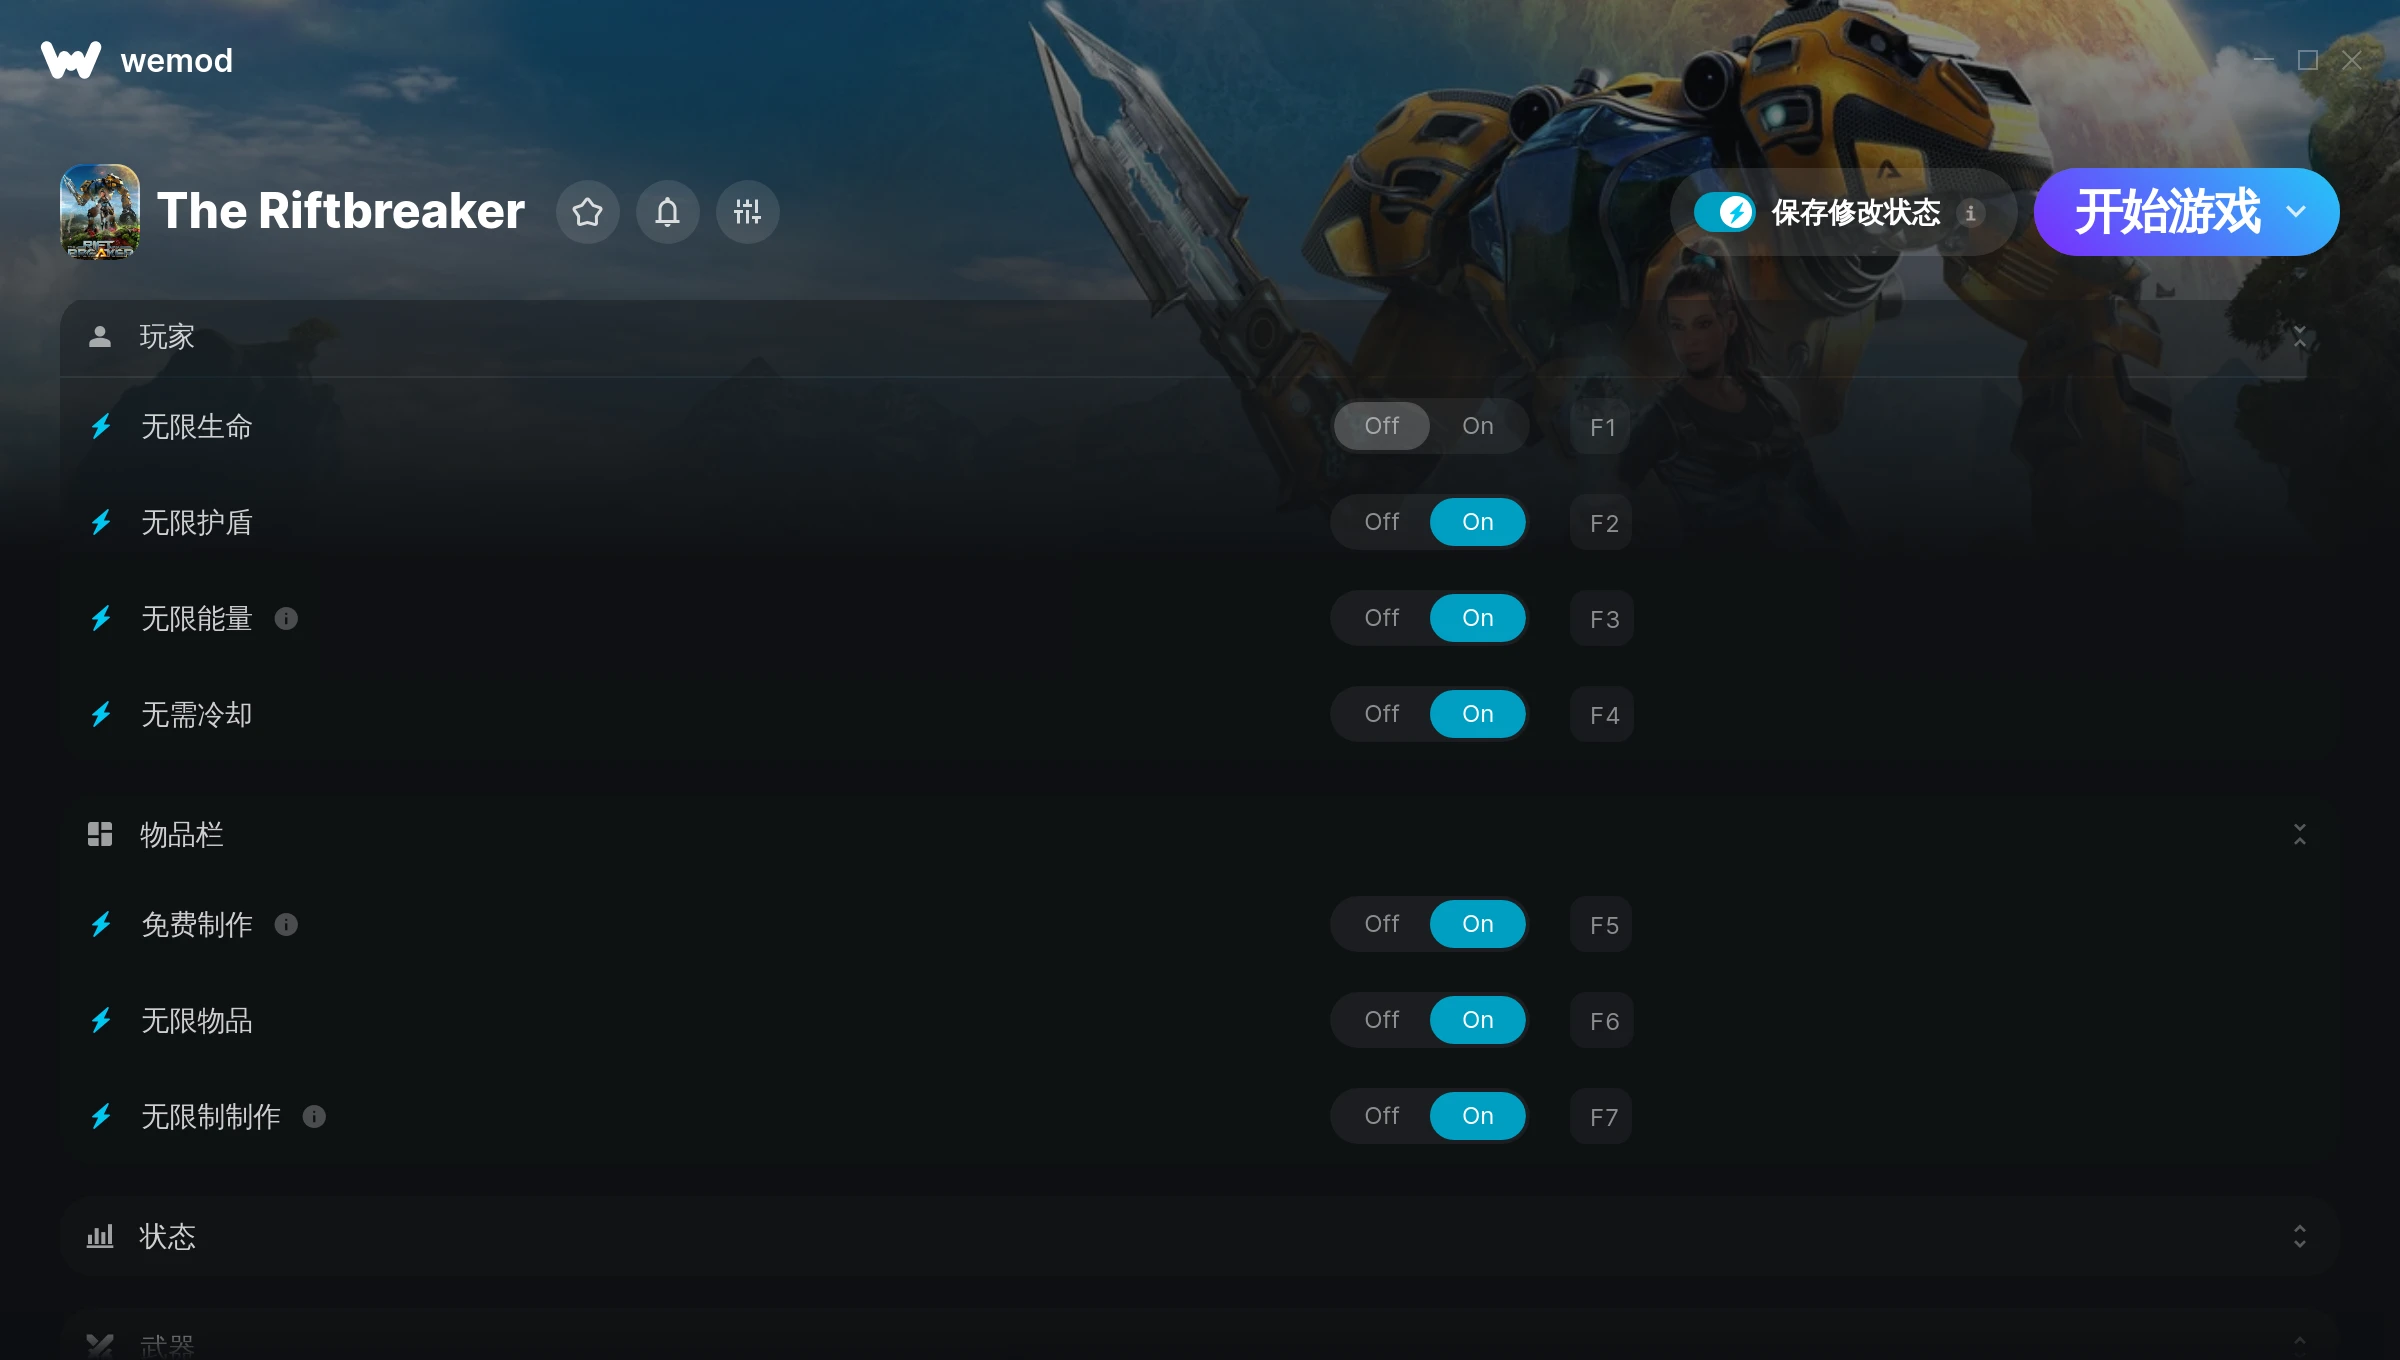
Task: Change the F1 hotkey binding
Action: 1602,427
